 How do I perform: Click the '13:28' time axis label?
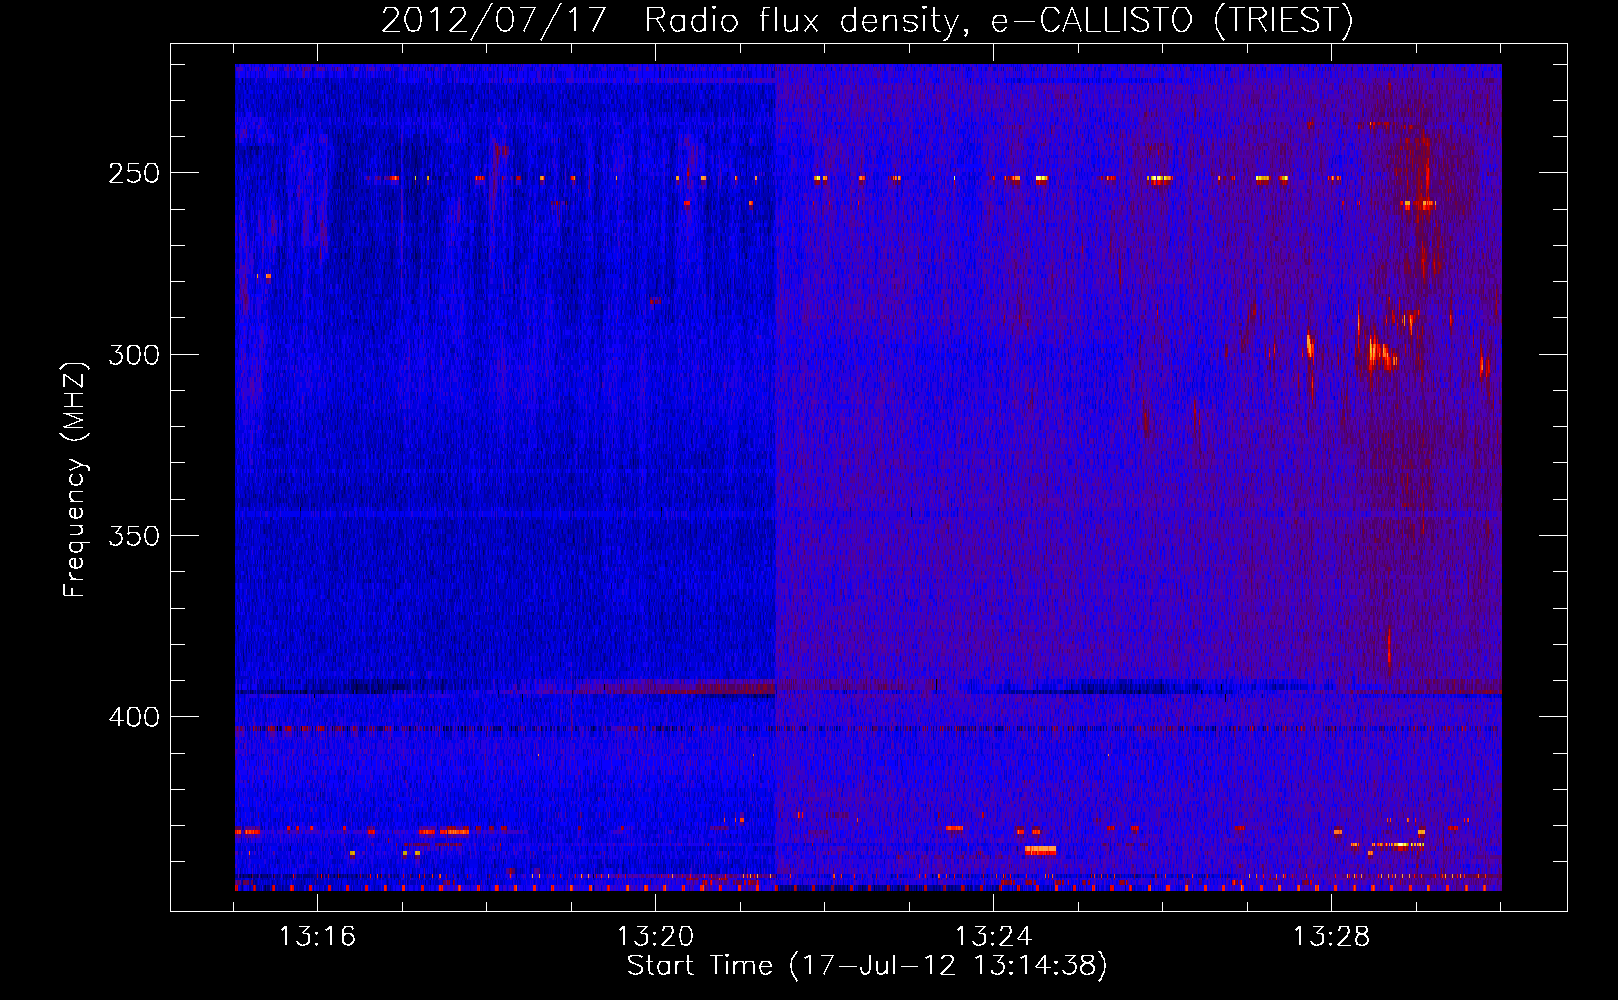[1331, 936]
